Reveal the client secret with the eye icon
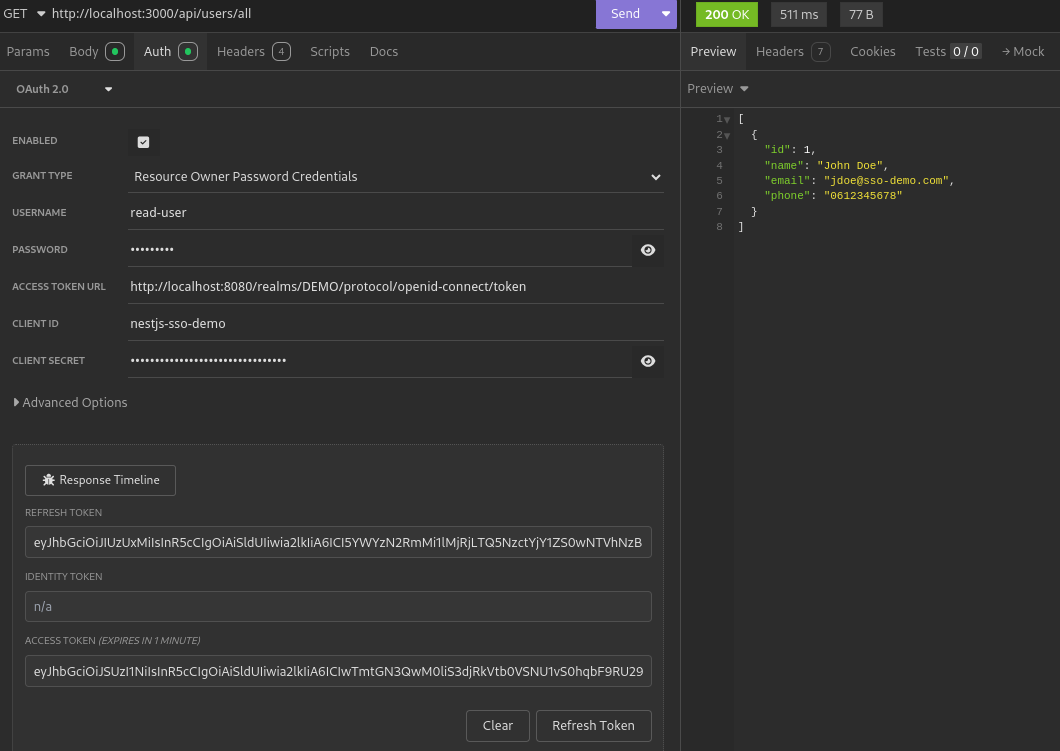Image resolution: width=1060 pixels, height=751 pixels. (x=648, y=361)
